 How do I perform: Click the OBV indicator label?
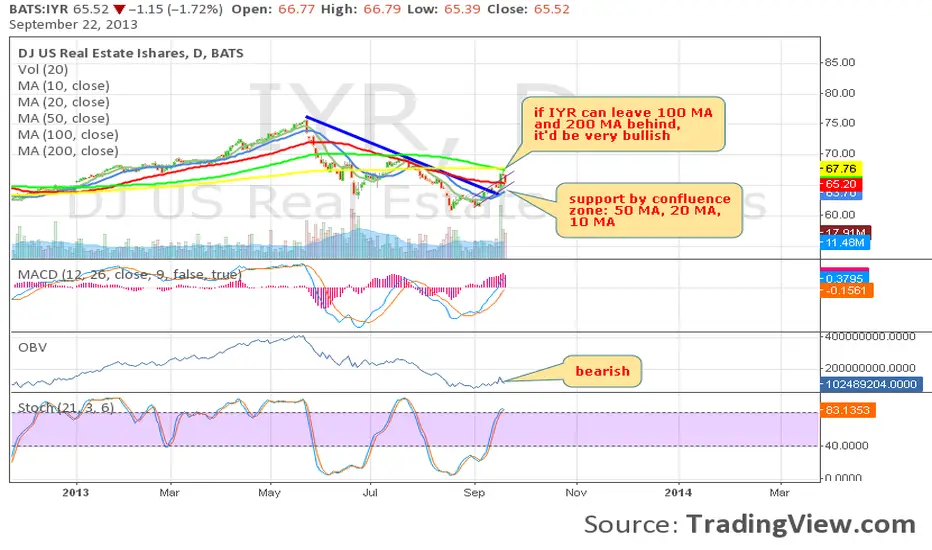[x=32, y=347]
